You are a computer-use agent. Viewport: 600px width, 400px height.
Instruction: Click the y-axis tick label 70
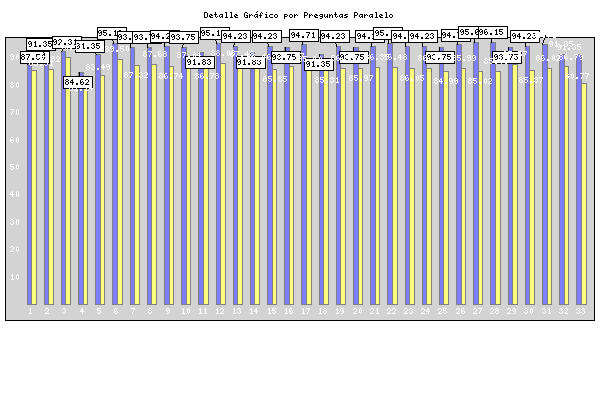click(x=15, y=113)
